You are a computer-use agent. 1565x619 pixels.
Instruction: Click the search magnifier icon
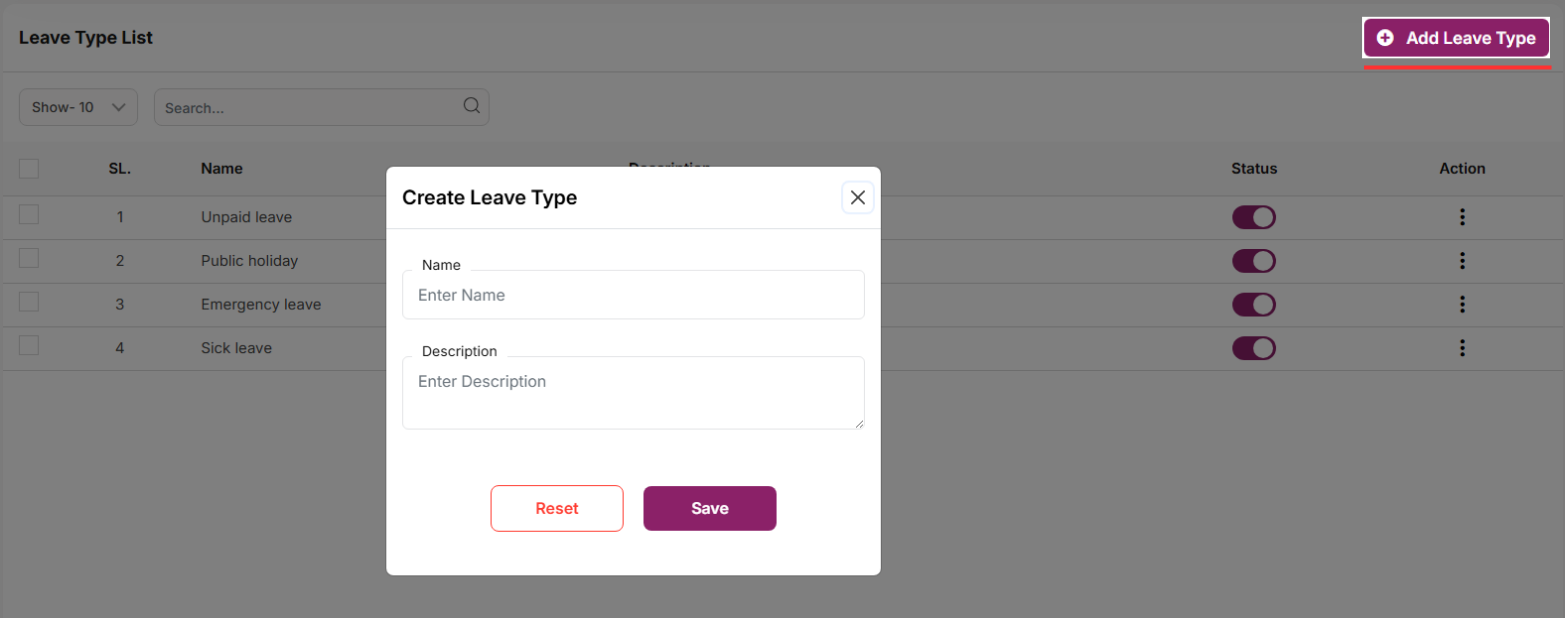coord(472,106)
